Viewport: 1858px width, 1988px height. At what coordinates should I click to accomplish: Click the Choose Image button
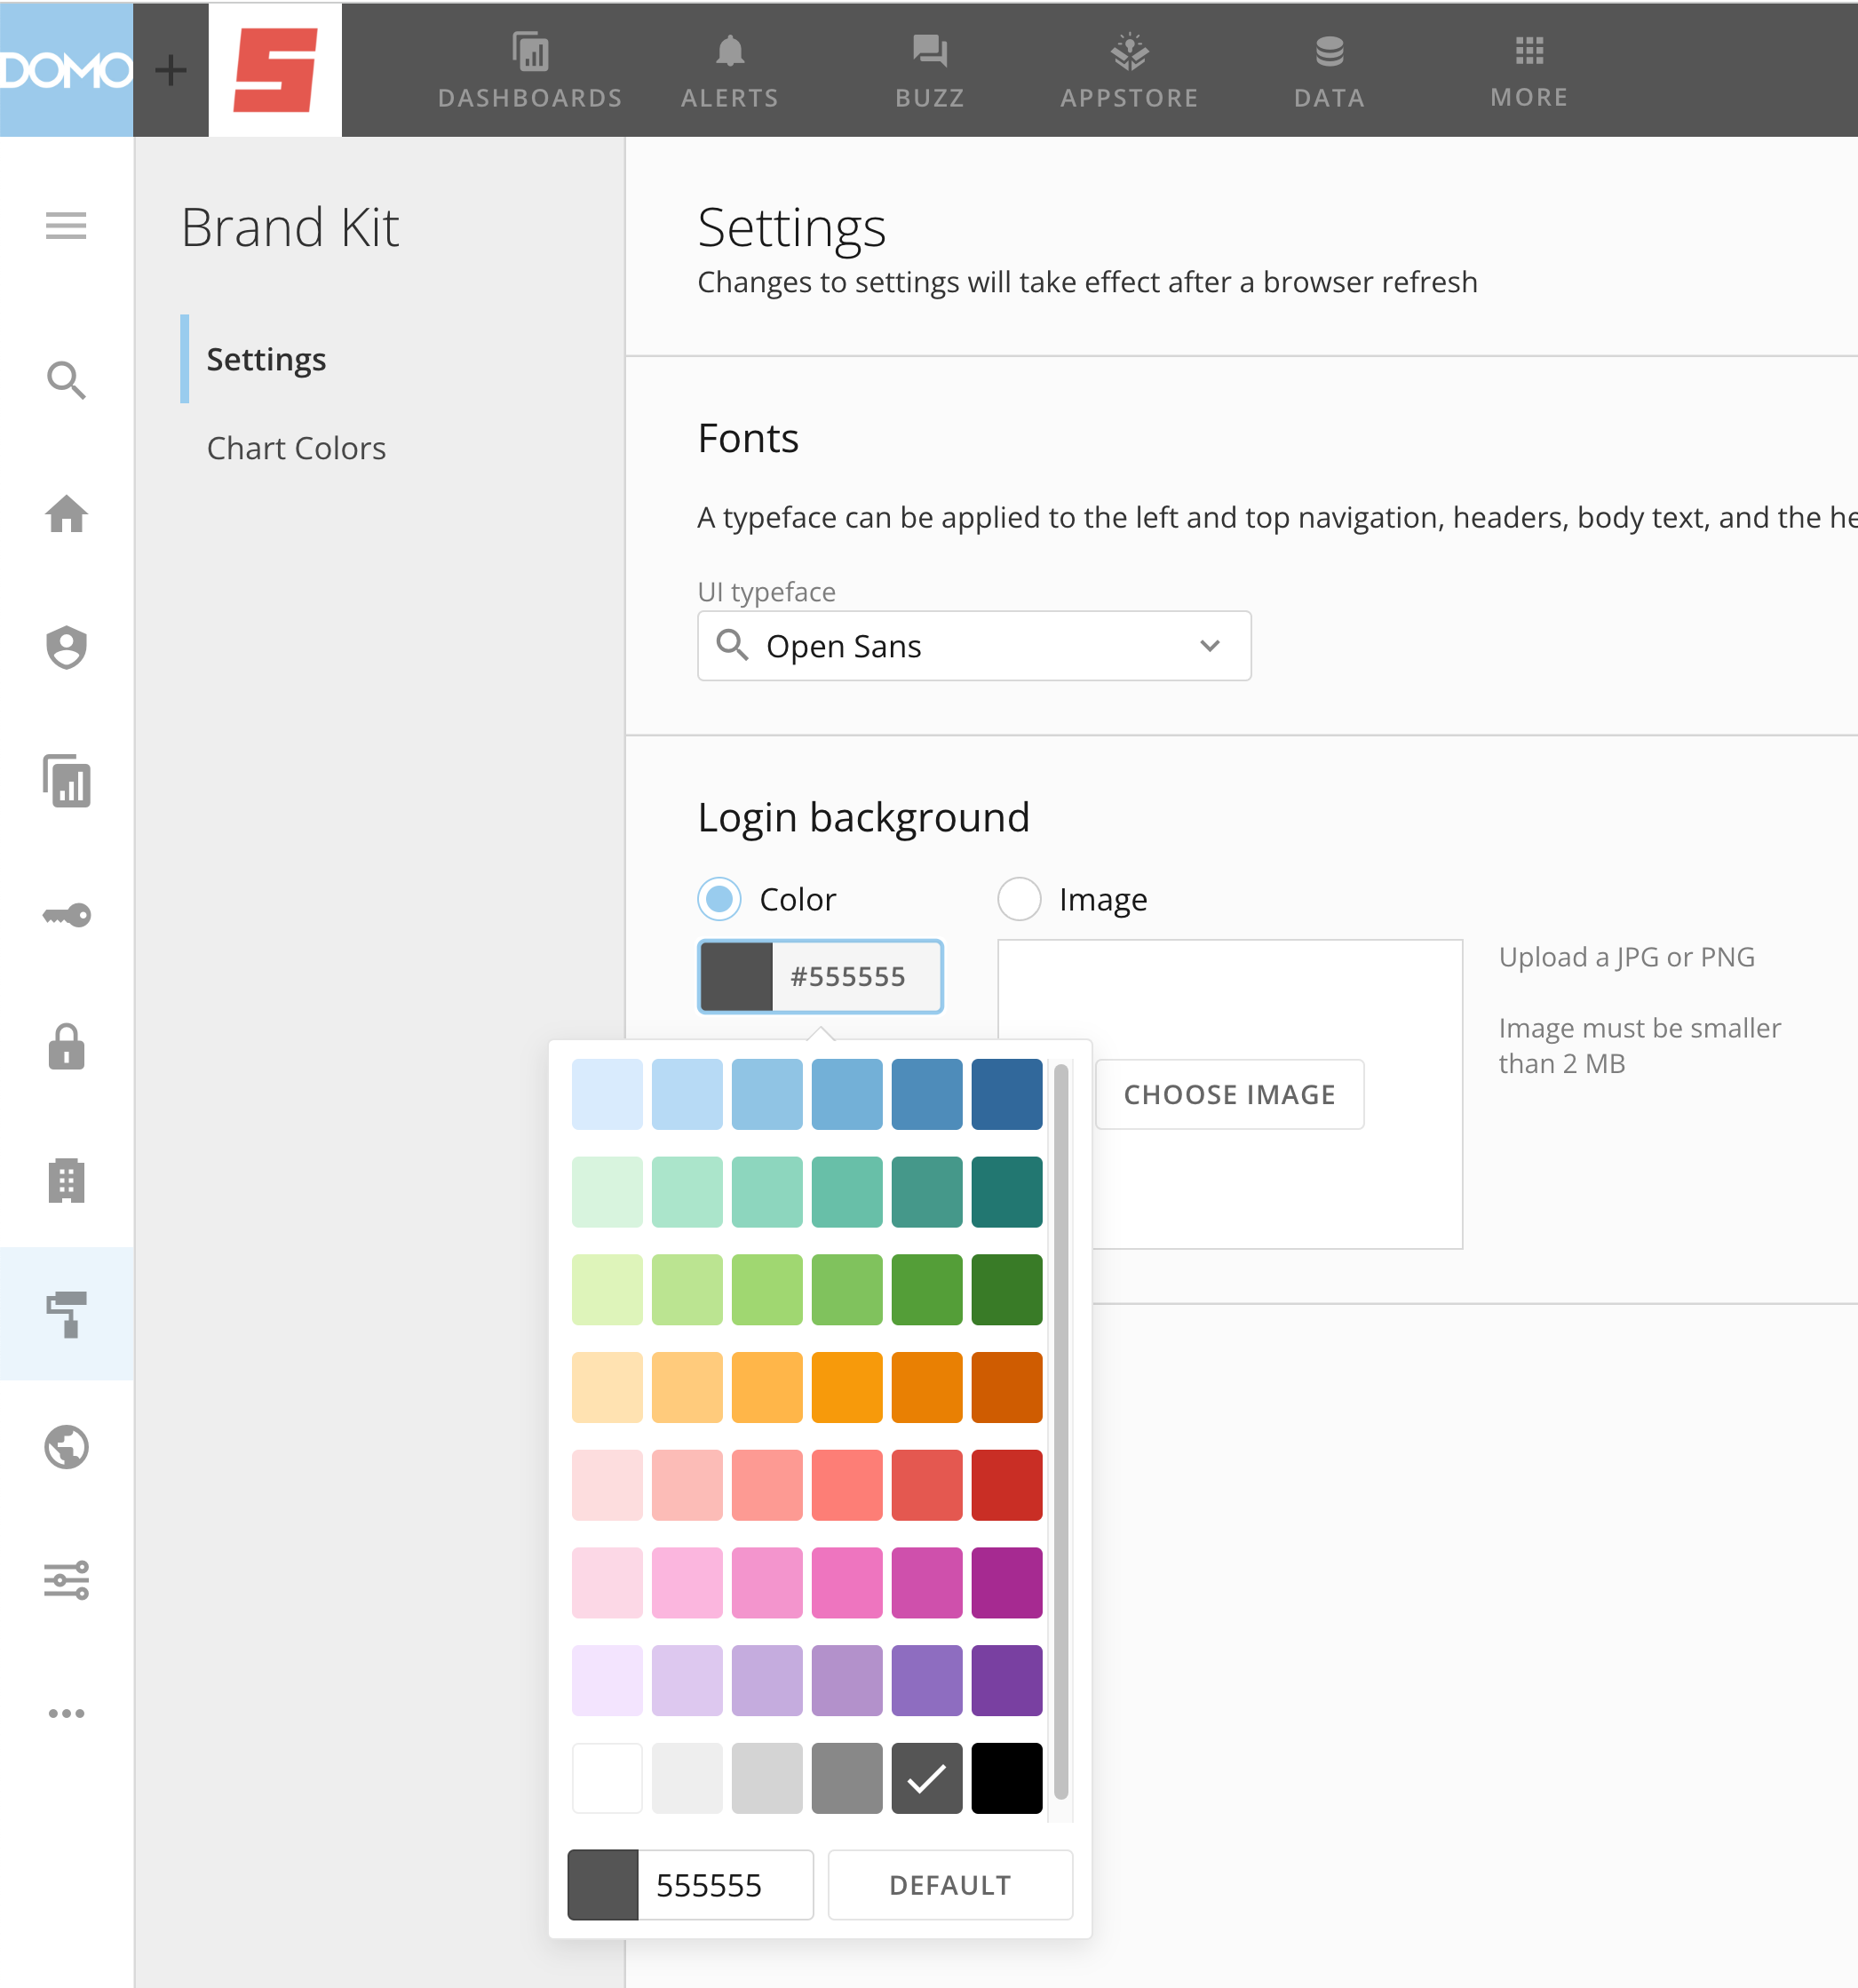pyautogui.click(x=1229, y=1094)
